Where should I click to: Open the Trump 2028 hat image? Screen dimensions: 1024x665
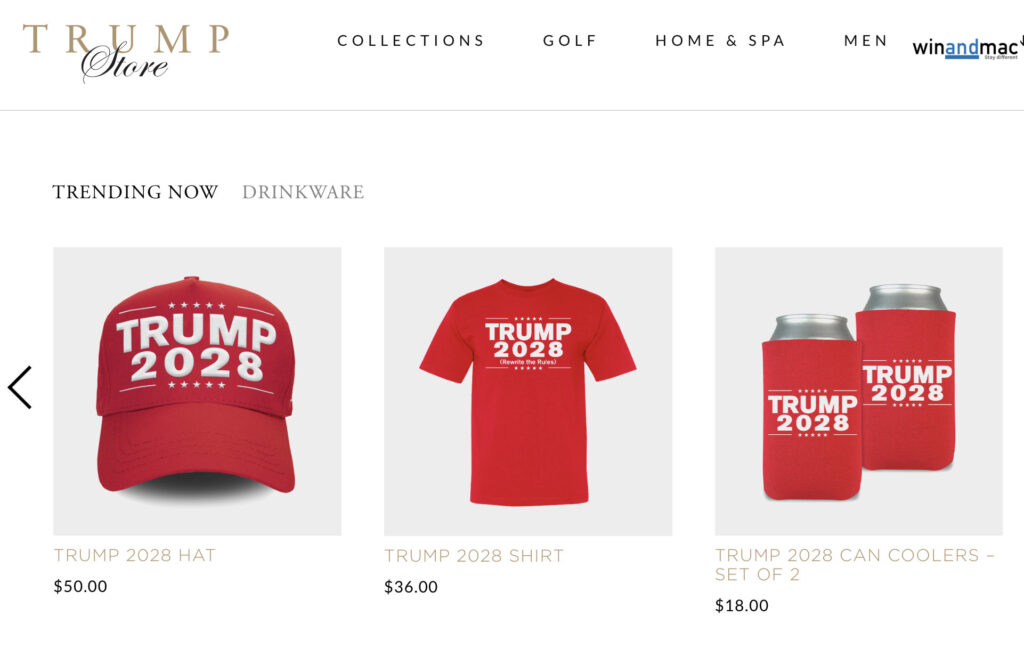pyautogui.click(x=197, y=391)
